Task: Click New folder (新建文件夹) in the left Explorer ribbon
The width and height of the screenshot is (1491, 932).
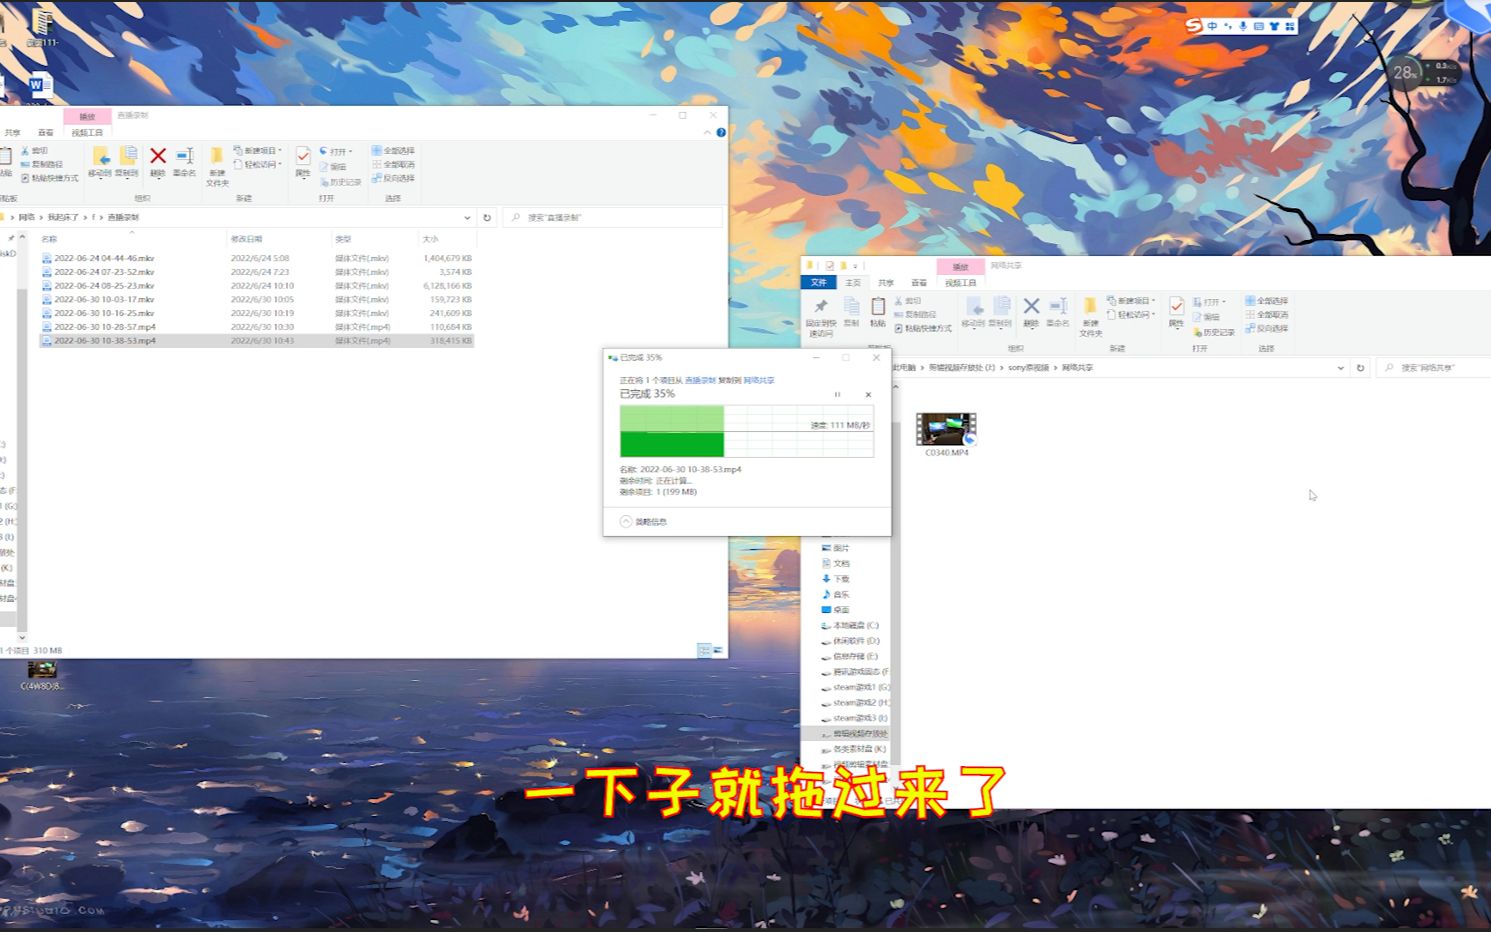Action: tap(217, 166)
